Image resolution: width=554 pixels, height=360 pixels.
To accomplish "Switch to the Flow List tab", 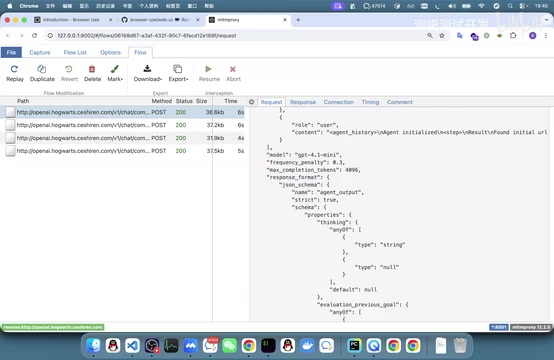I will pyautogui.click(x=75, y=52).
